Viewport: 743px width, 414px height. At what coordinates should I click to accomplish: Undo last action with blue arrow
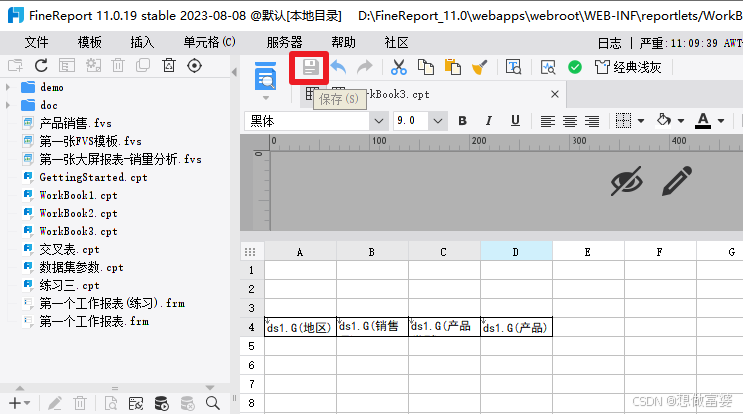[x=338, y=67]
